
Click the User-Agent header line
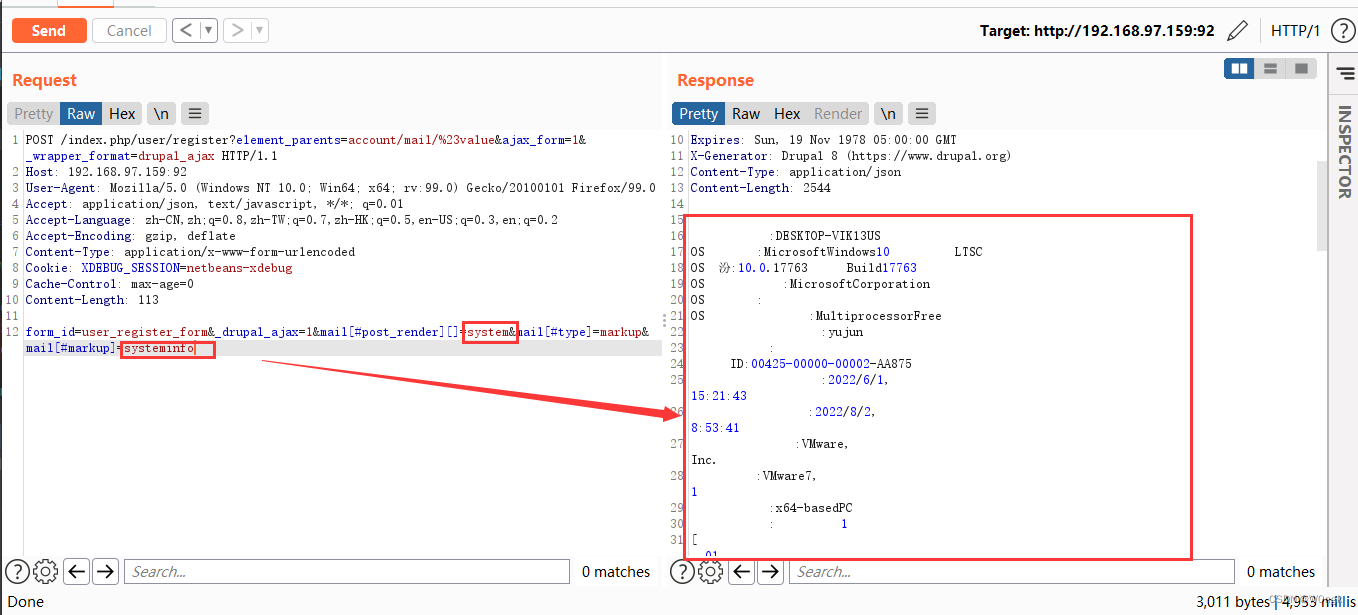pos(340,188)
